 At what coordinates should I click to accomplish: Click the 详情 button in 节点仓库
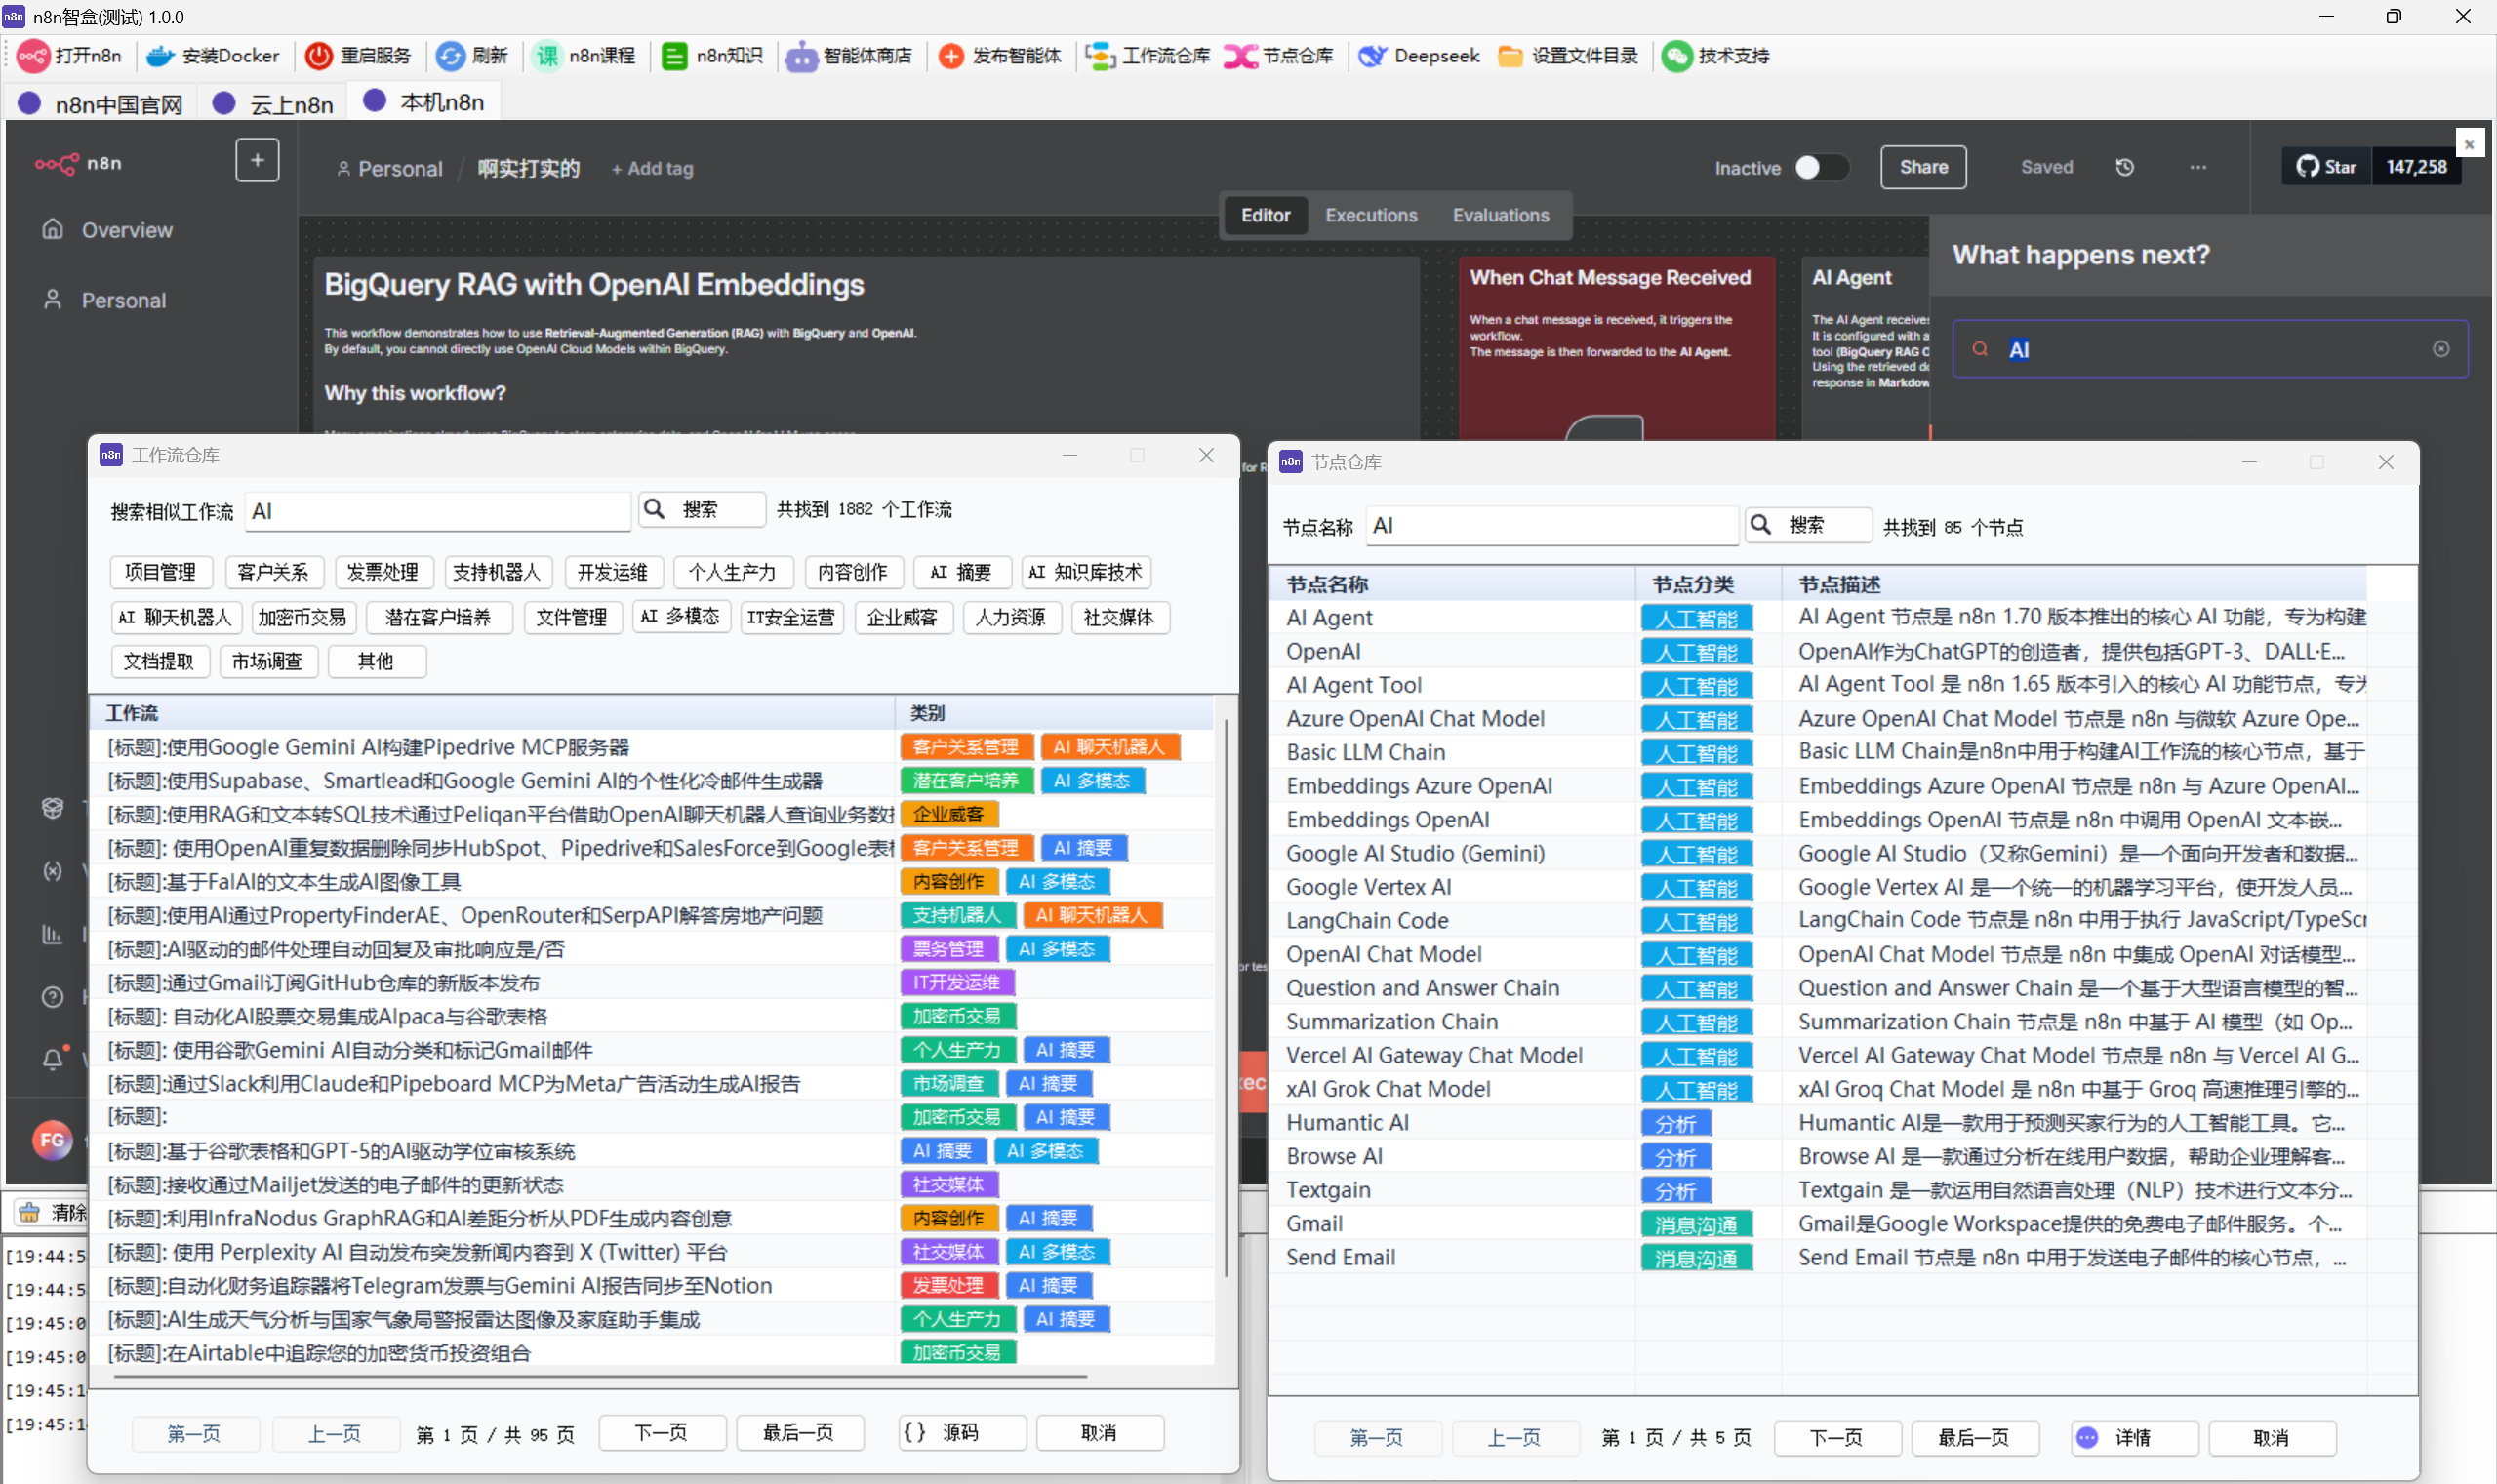click(2133, 1438)
